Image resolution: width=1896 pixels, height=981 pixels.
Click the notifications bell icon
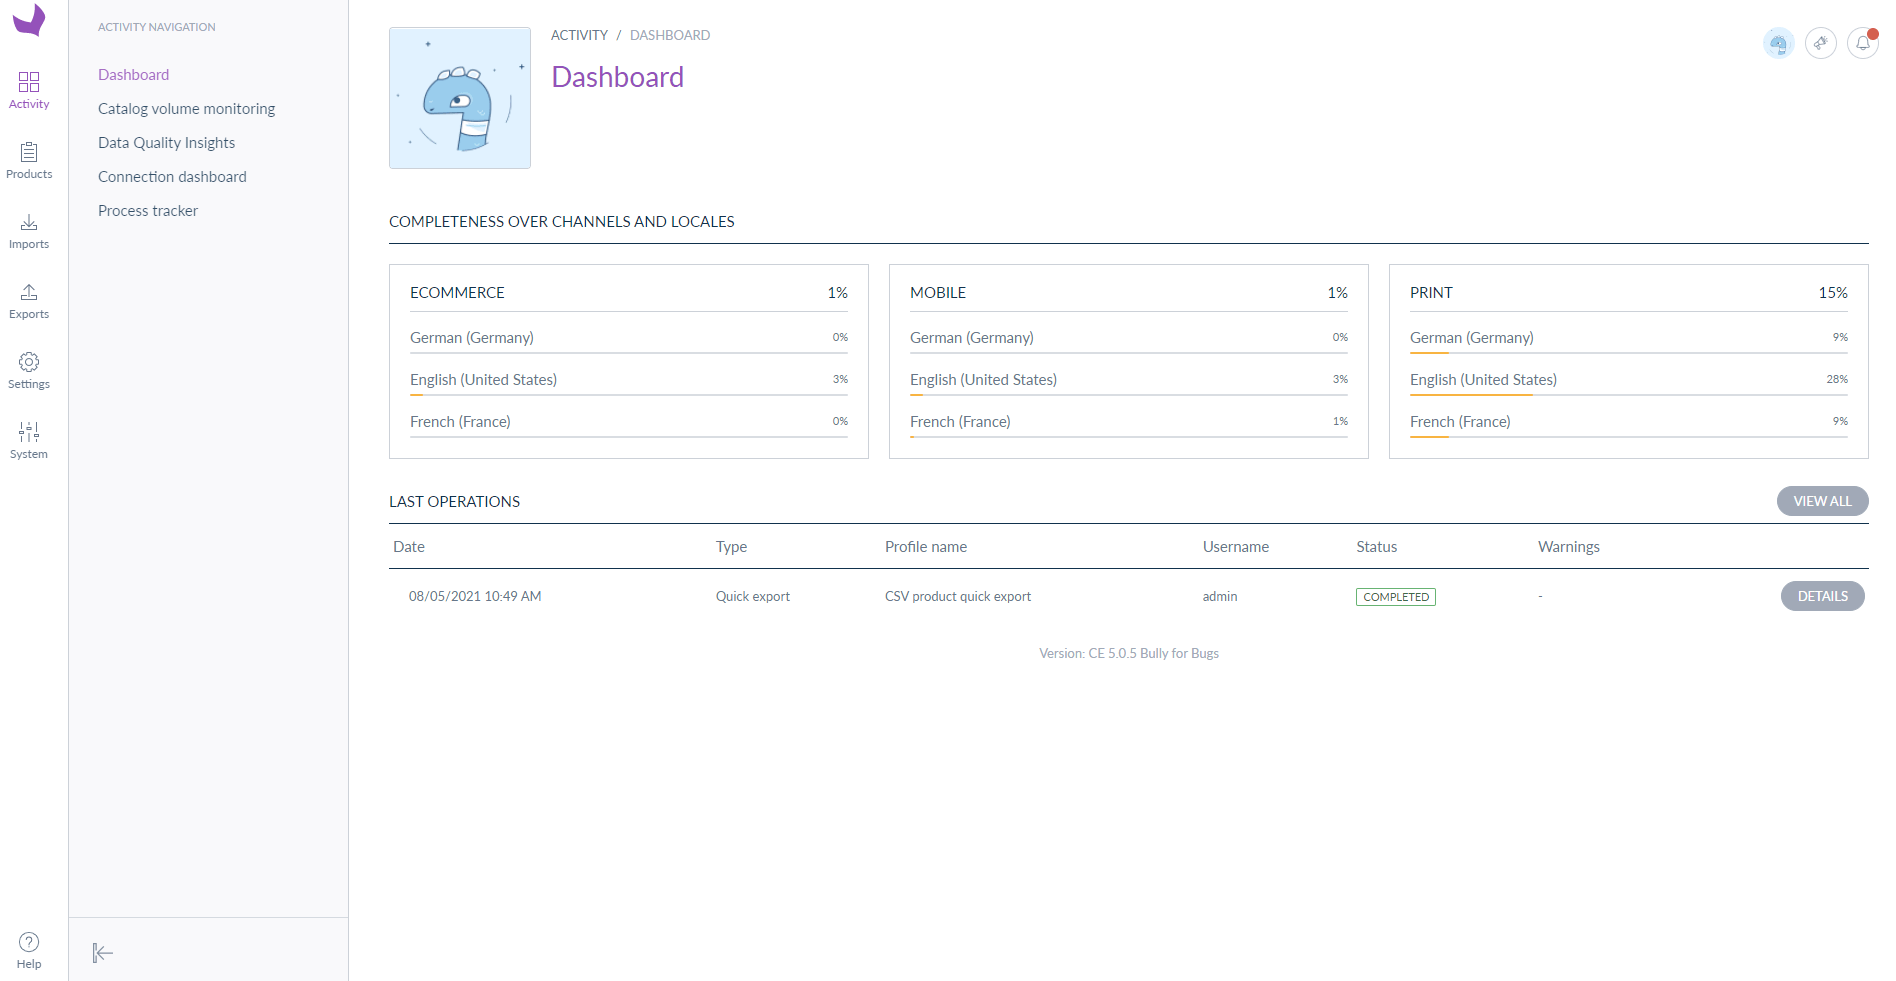click(1862, 43)
